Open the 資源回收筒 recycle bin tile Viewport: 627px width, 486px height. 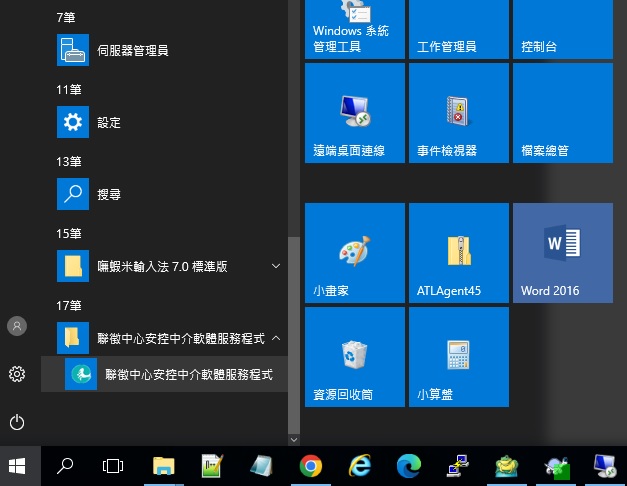354,357
